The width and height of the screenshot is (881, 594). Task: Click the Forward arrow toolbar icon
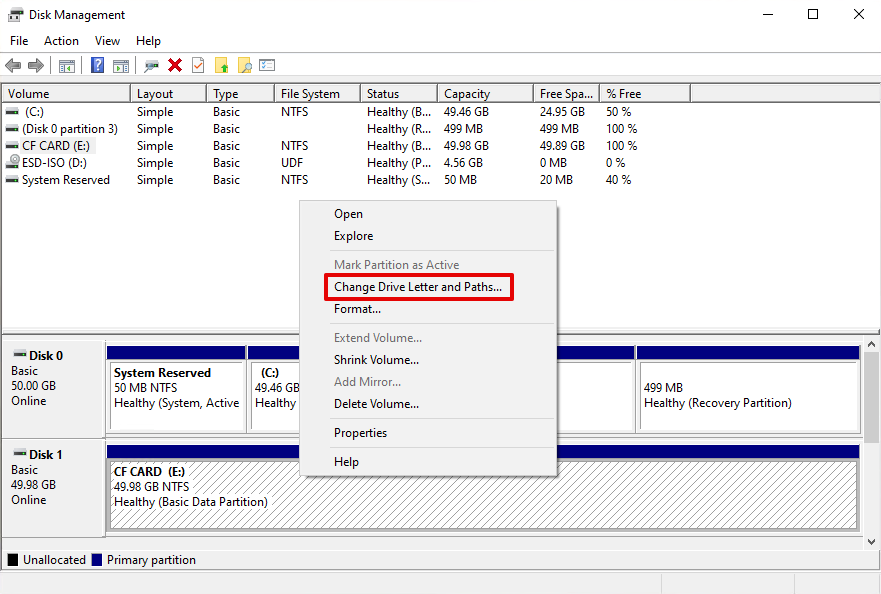[36, 66]
